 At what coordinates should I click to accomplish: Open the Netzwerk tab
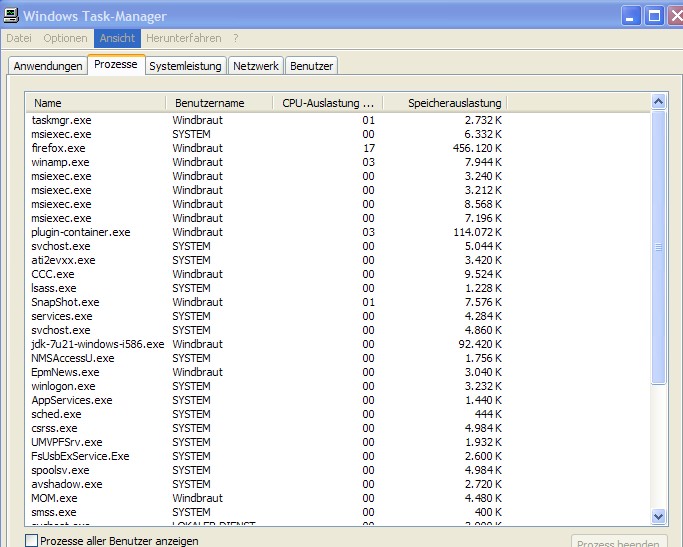coord(256,66)
